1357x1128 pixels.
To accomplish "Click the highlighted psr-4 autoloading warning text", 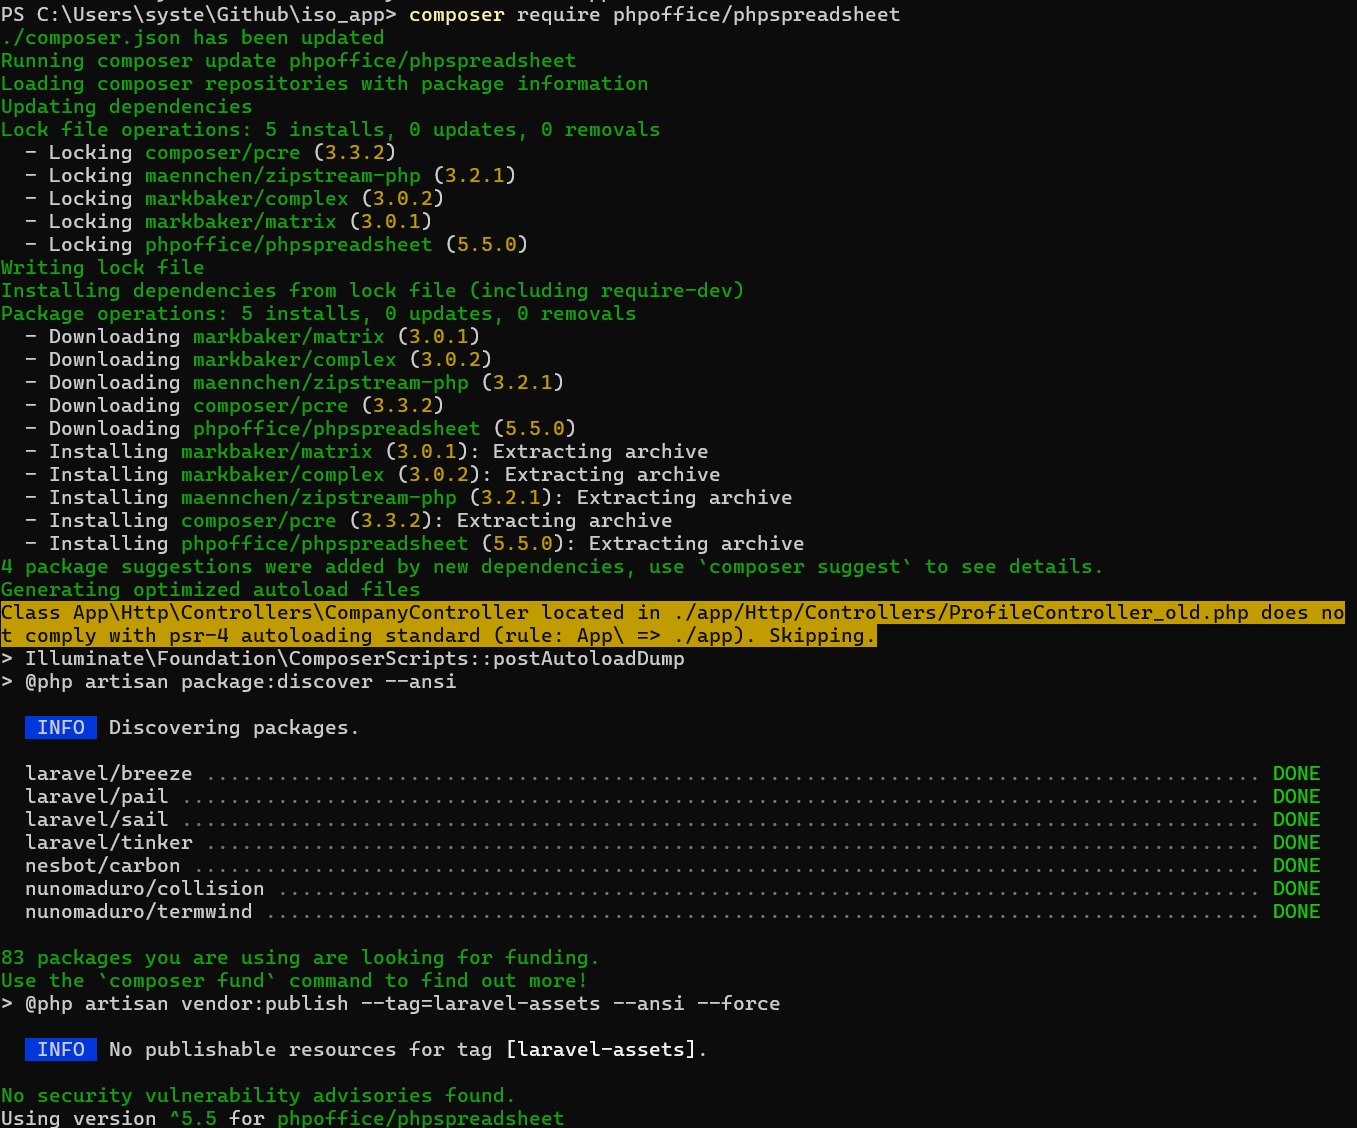I will coord(672,623).
